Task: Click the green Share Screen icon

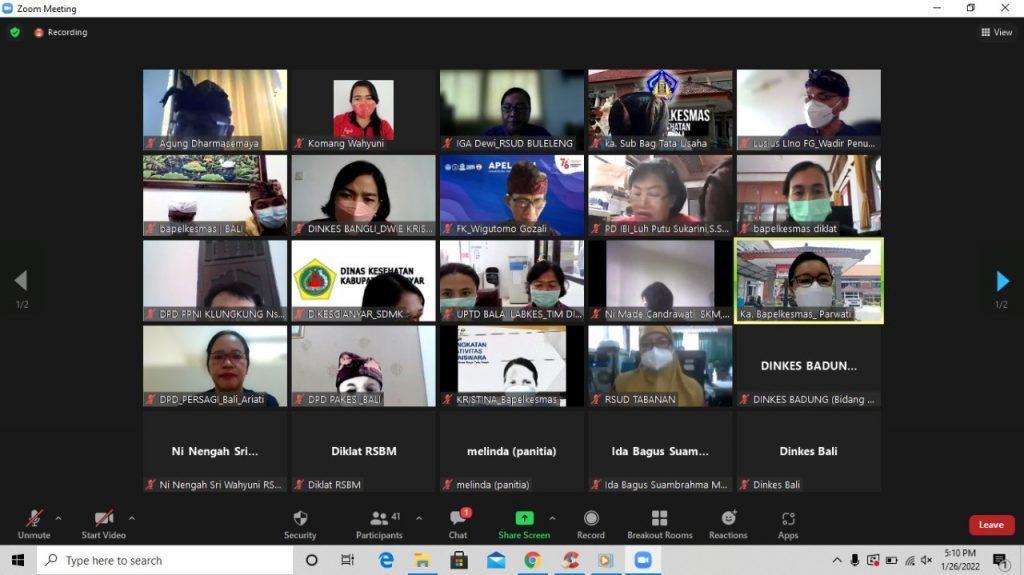Action: coord(524,519)
